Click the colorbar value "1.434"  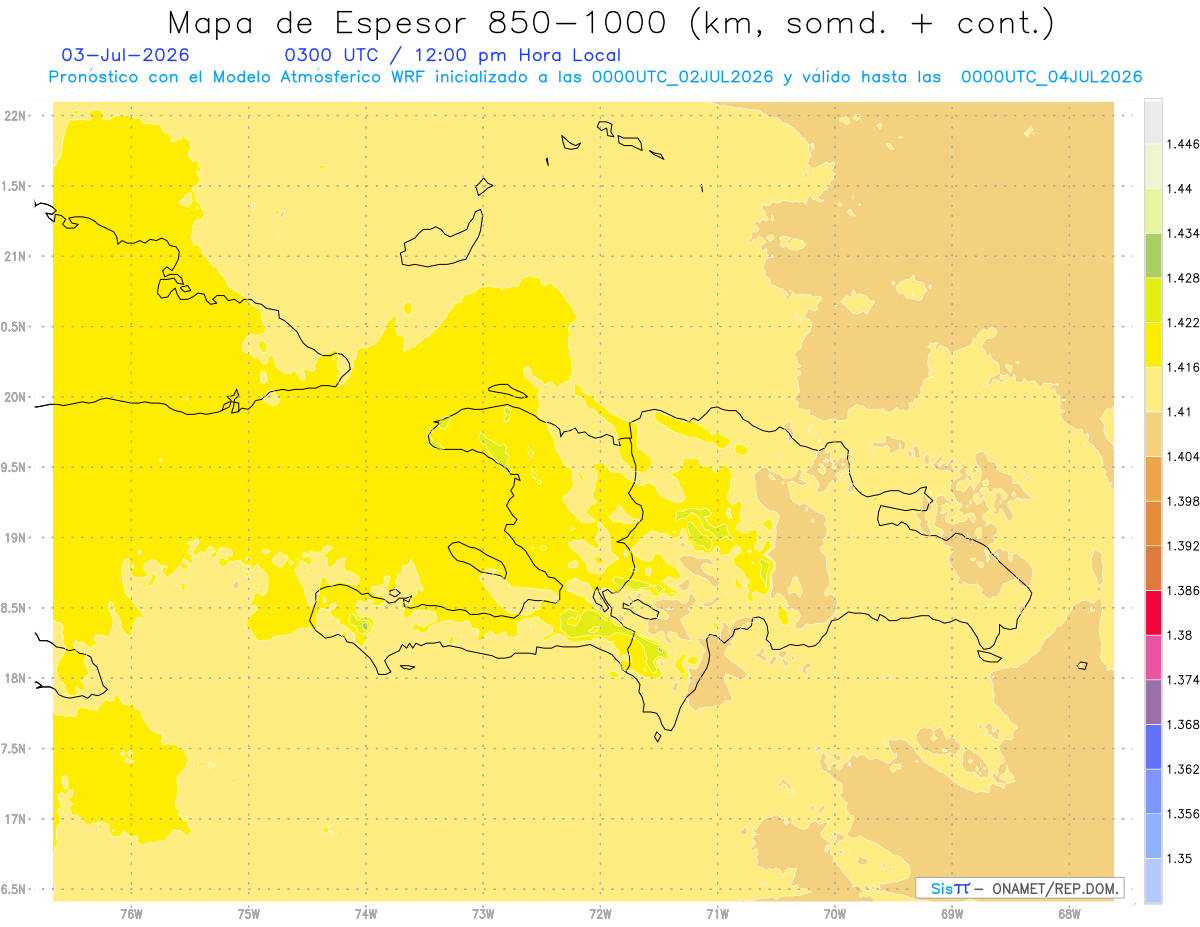click(x=1183, y=233)
